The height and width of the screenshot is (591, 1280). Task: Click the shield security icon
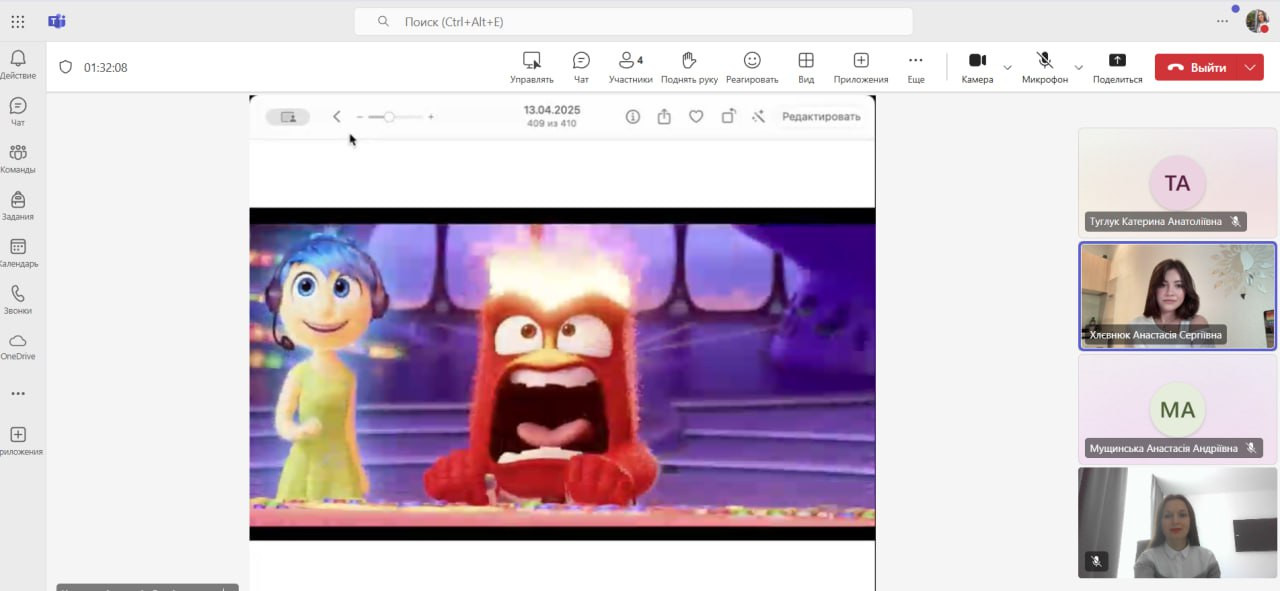pyautogui.click(x=66, y=67)
